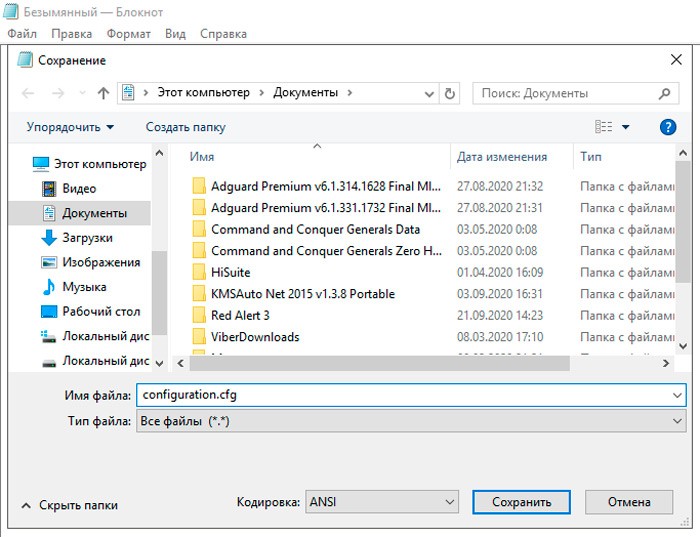Screen dimensions: 700x537
Task: Open Вид menu in Блокнот
Action: click(x=175, y=34)
